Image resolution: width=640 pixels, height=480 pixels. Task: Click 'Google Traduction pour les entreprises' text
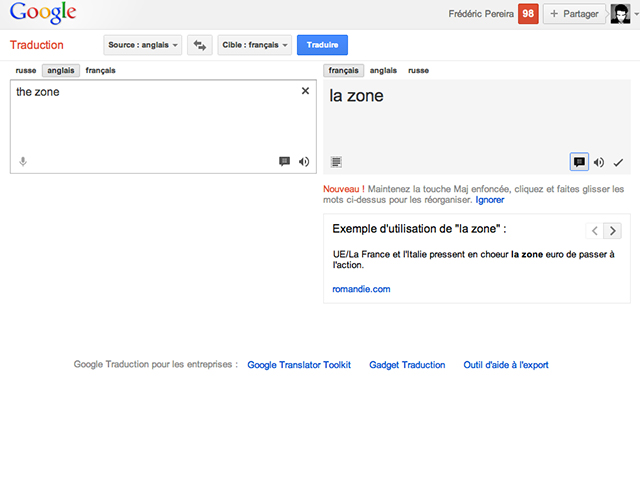coord(156,364)
